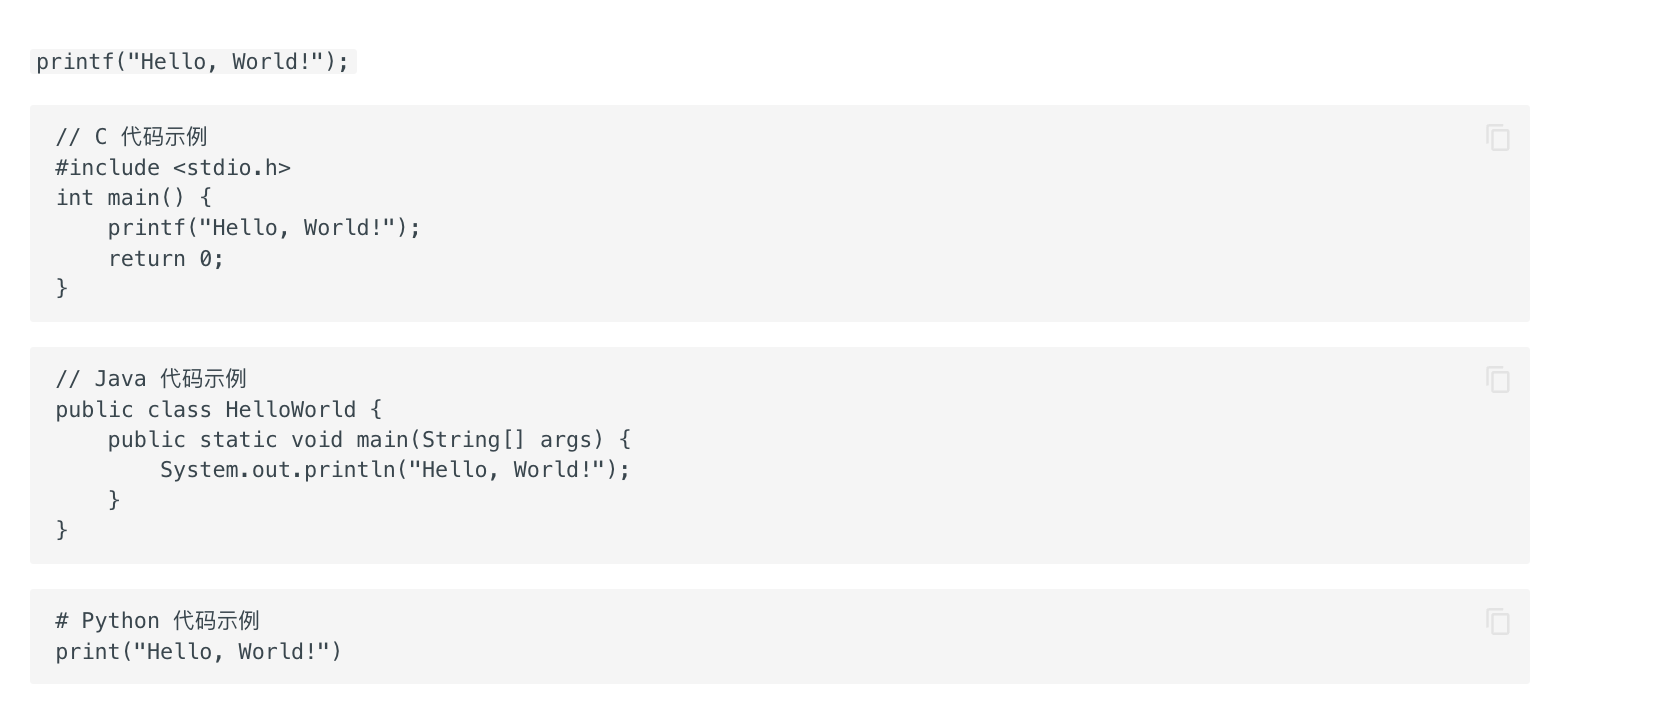Copy the Java code example block
1656x724 pixels.
[x=1497, y=380]
